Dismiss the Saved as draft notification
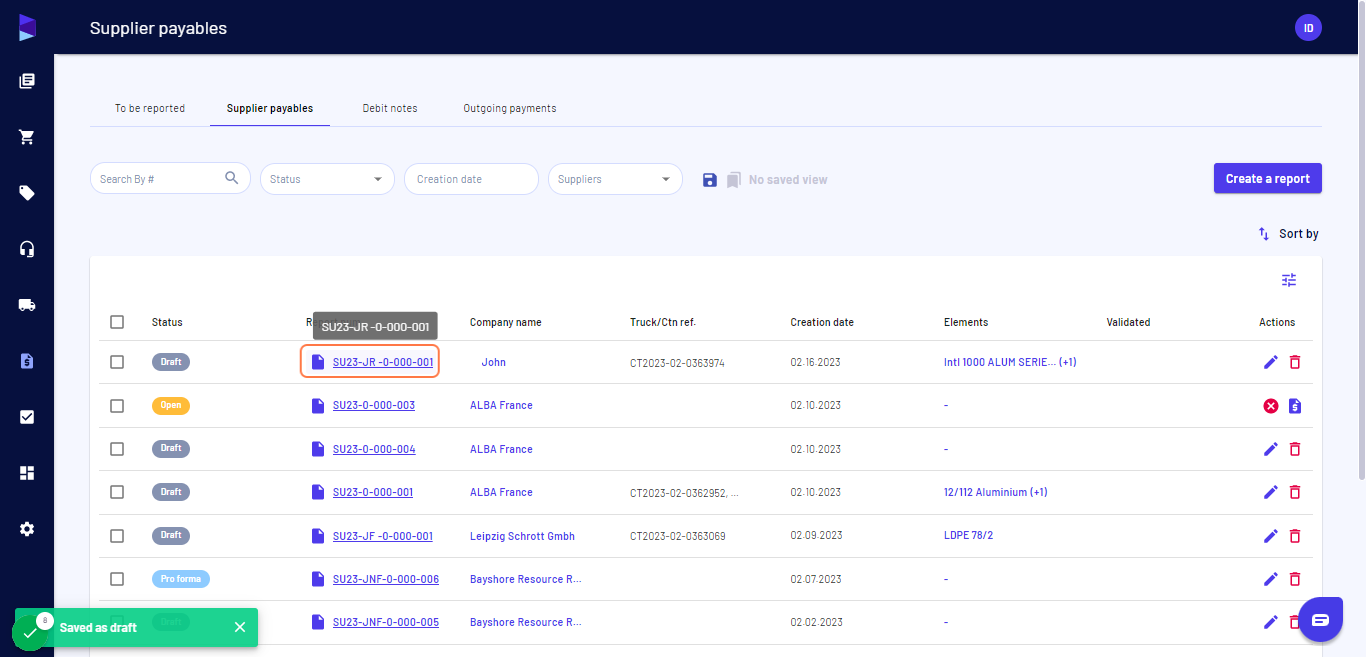The width and height of the screenshot is (1366, 657). coord(240,627)
